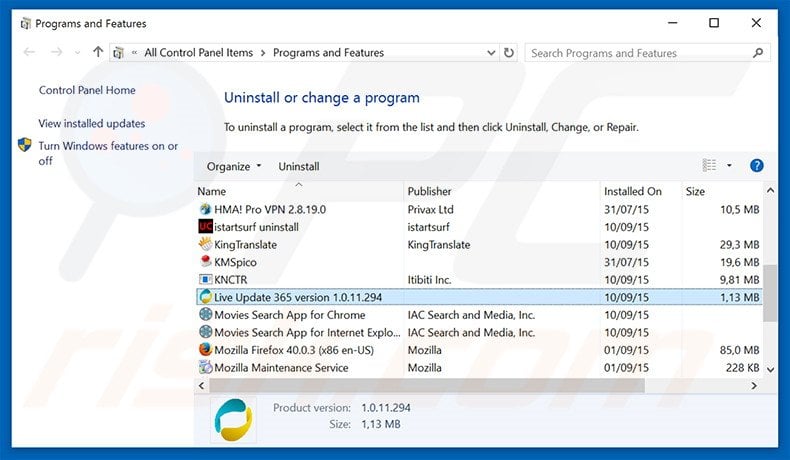Click chevron after All Control Panel Items
The image size is (790, 460).
[x=263, y=52]
